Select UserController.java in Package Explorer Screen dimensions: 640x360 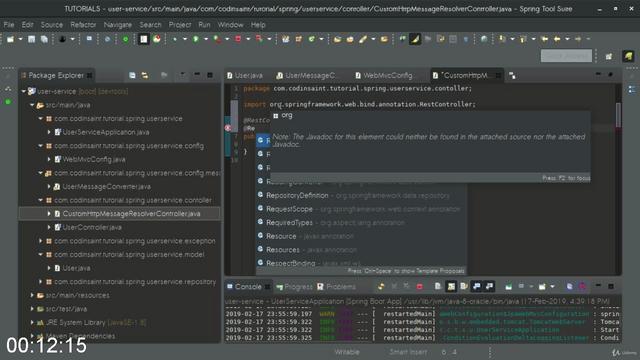point(92,227)
